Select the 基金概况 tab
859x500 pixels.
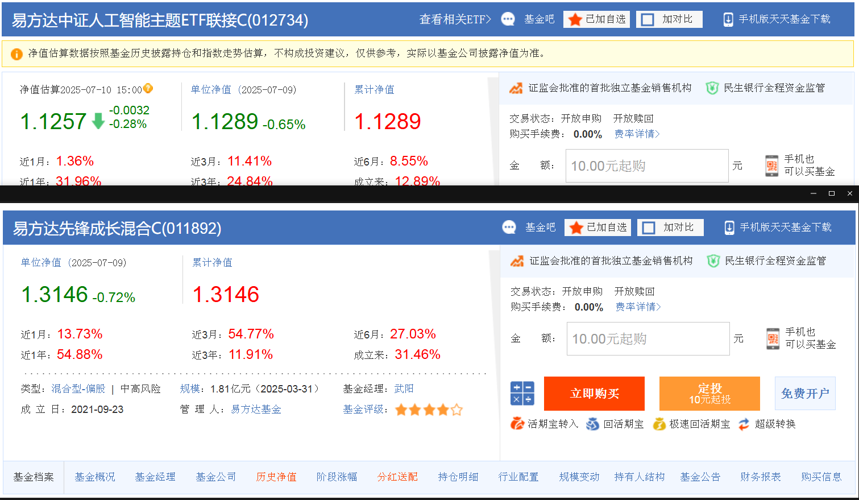click(95, 477)
